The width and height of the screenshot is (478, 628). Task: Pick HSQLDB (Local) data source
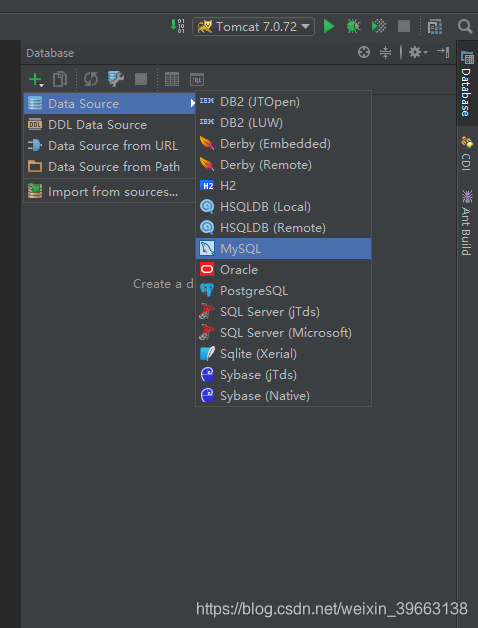point(283,207)
